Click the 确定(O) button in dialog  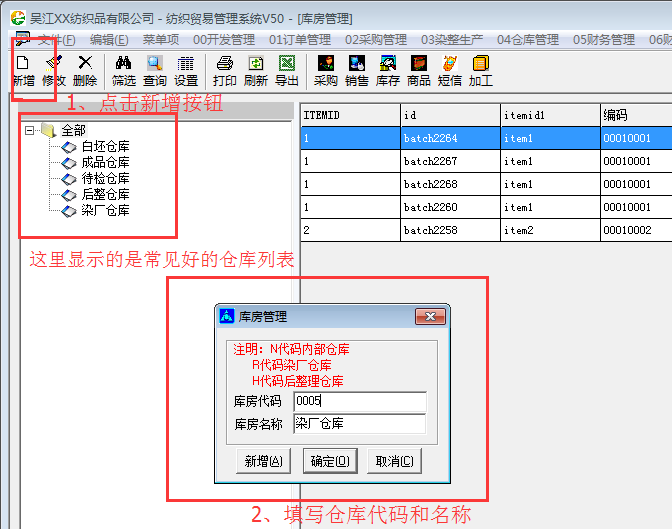pos(330,461)
